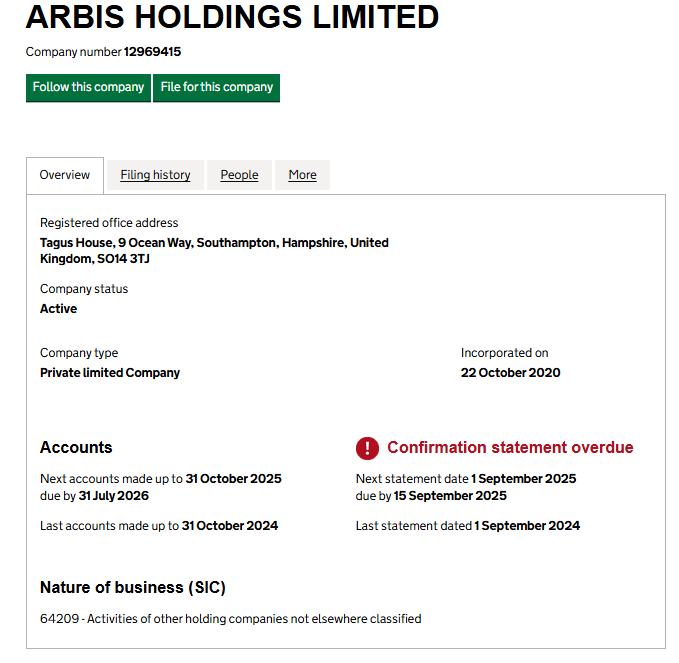Open the More tab
The width and height of the screenshot is (679, 663).
(x=302, y=175)
